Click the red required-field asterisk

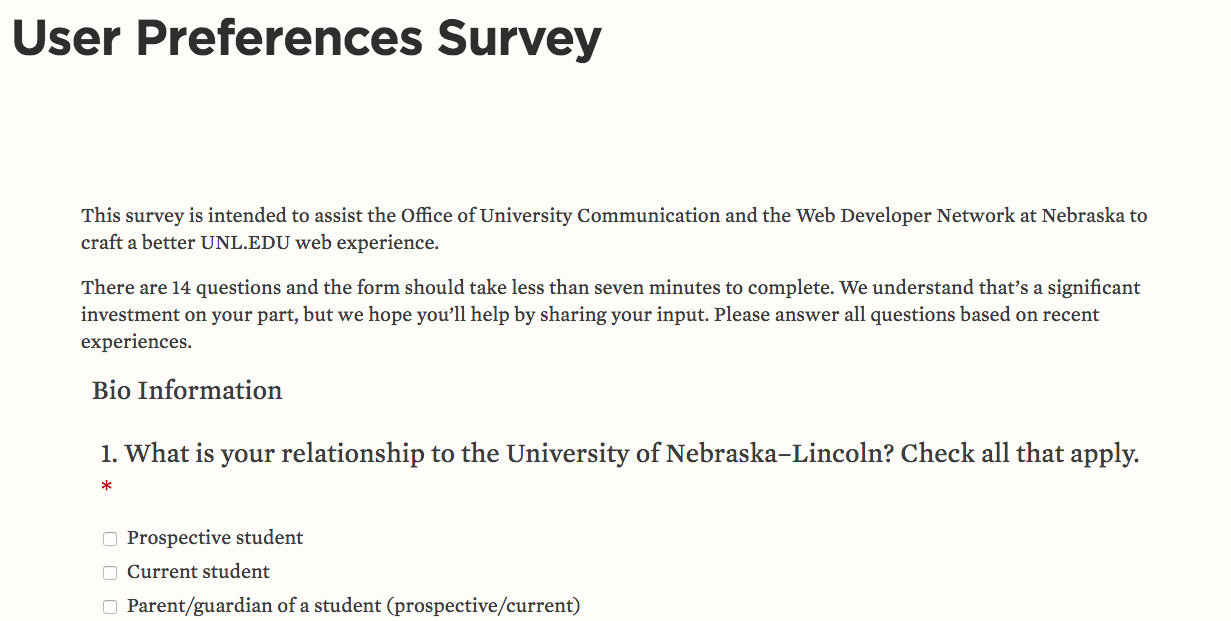pyautogui.click(x=106, y=488)
